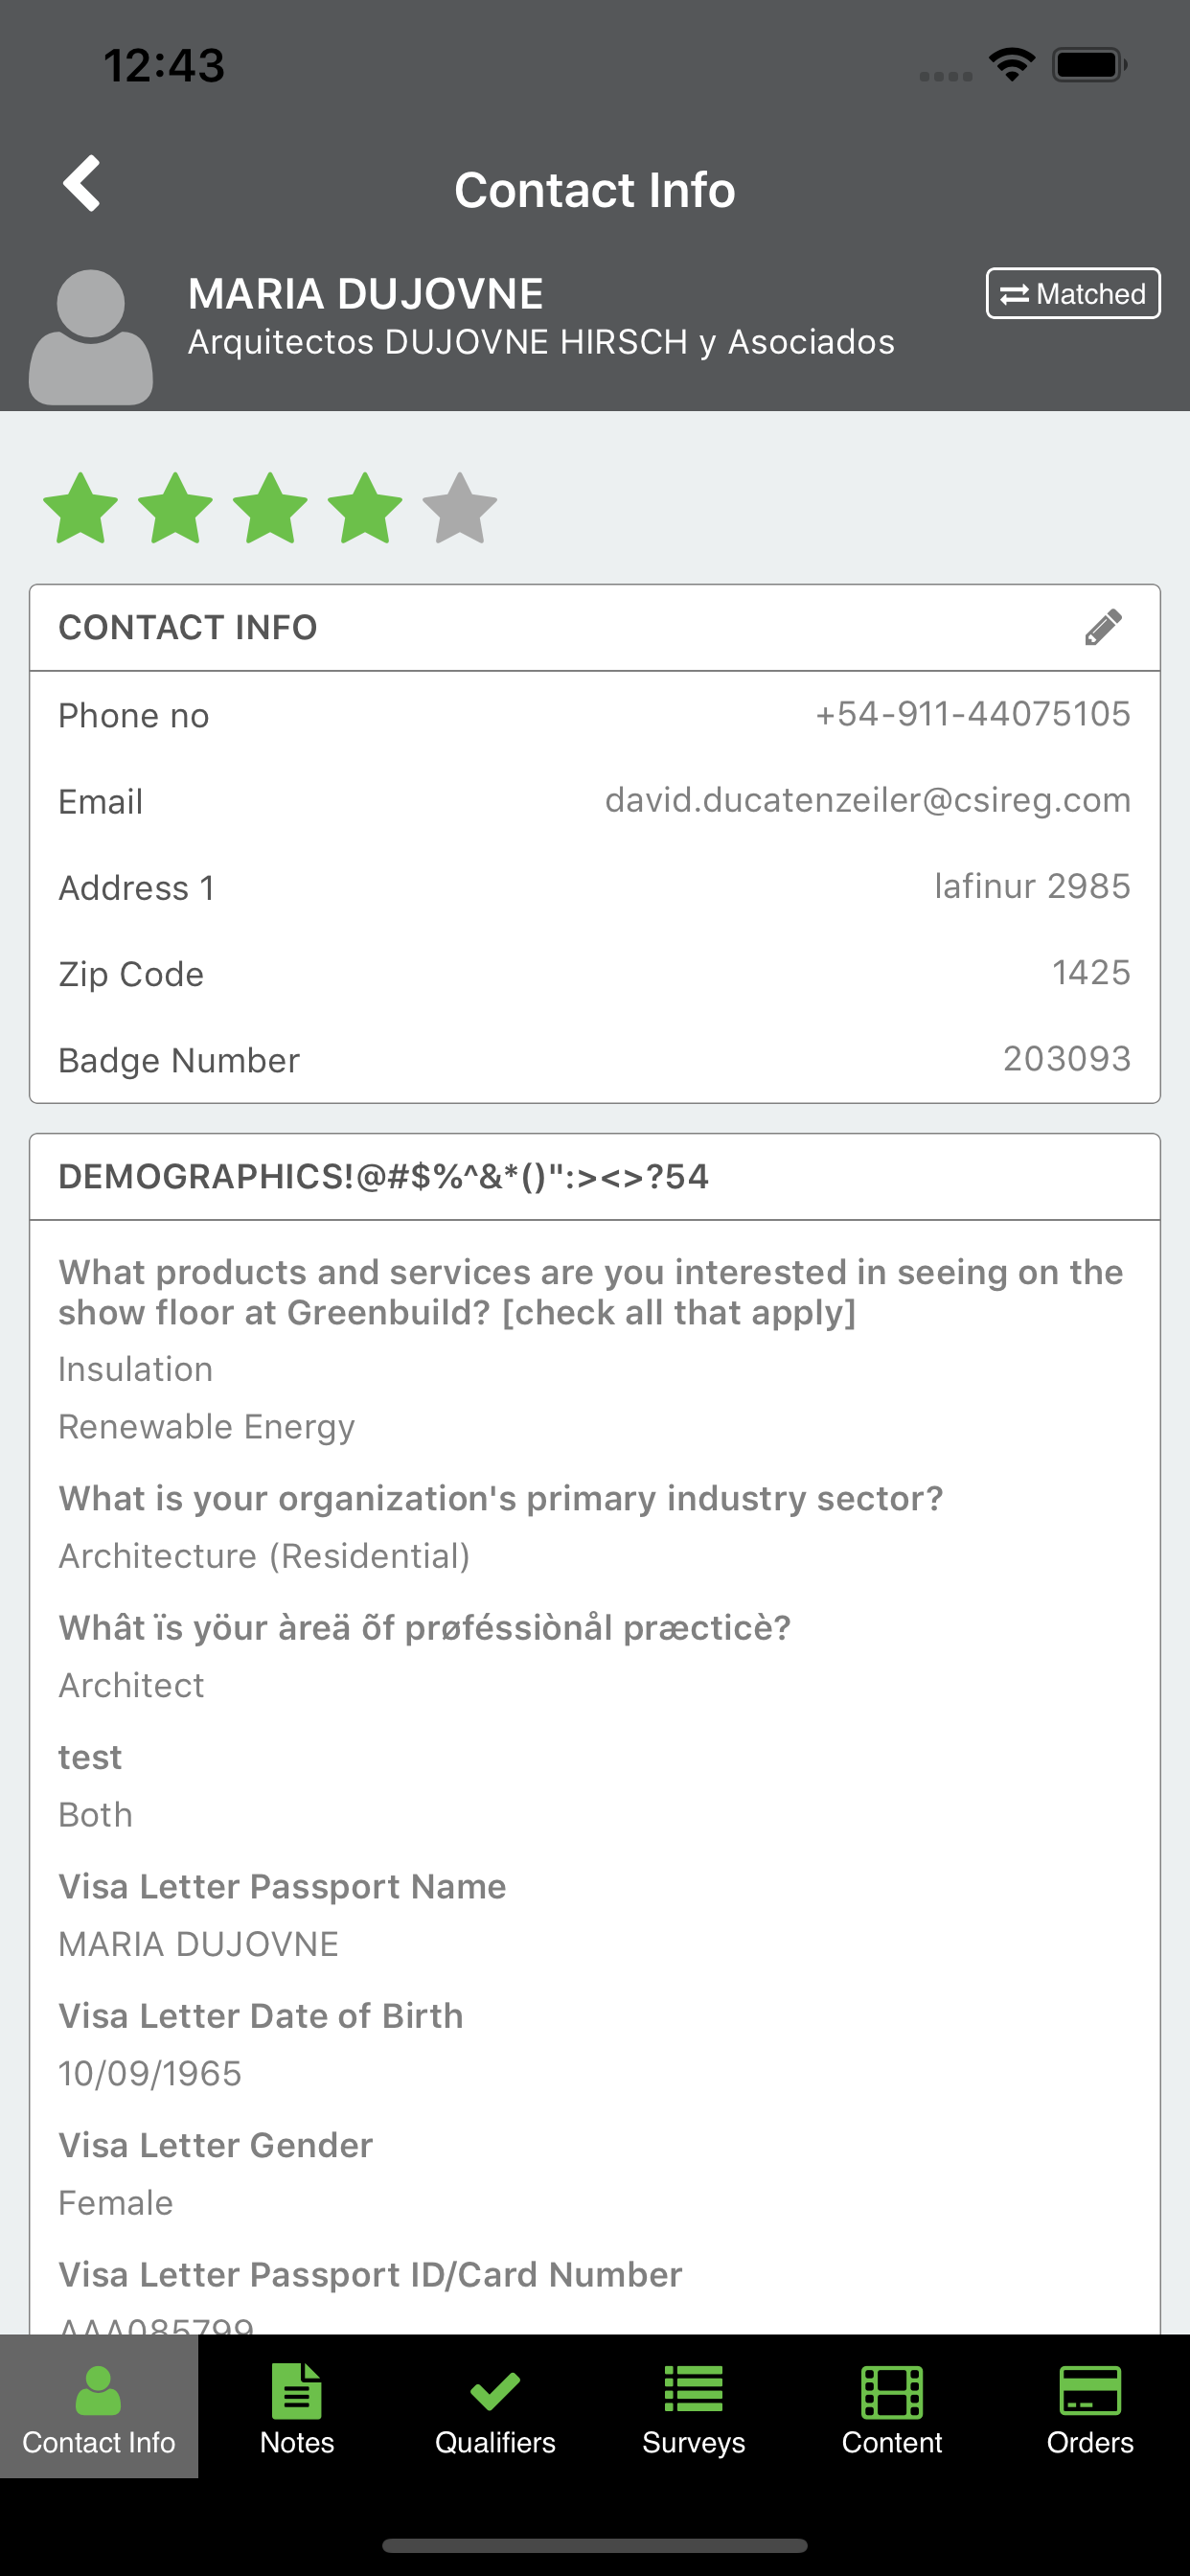Set rating to five stars
The image size is (1190, 2576).
(x=460, y=508)
